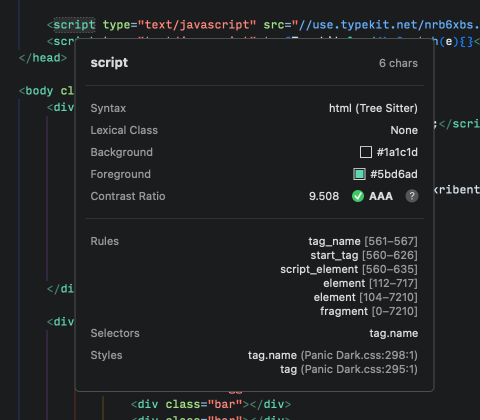
Task: Click the <body tag in the editor
Action: click(x=36, y=91)
